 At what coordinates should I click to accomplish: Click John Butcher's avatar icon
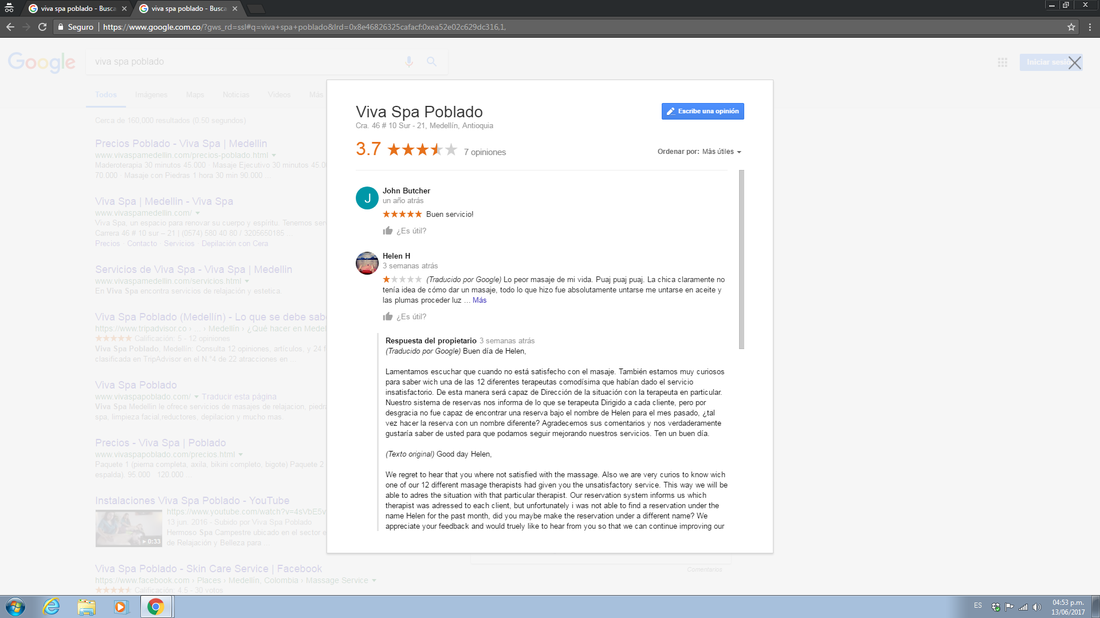(x=367, y=198)
